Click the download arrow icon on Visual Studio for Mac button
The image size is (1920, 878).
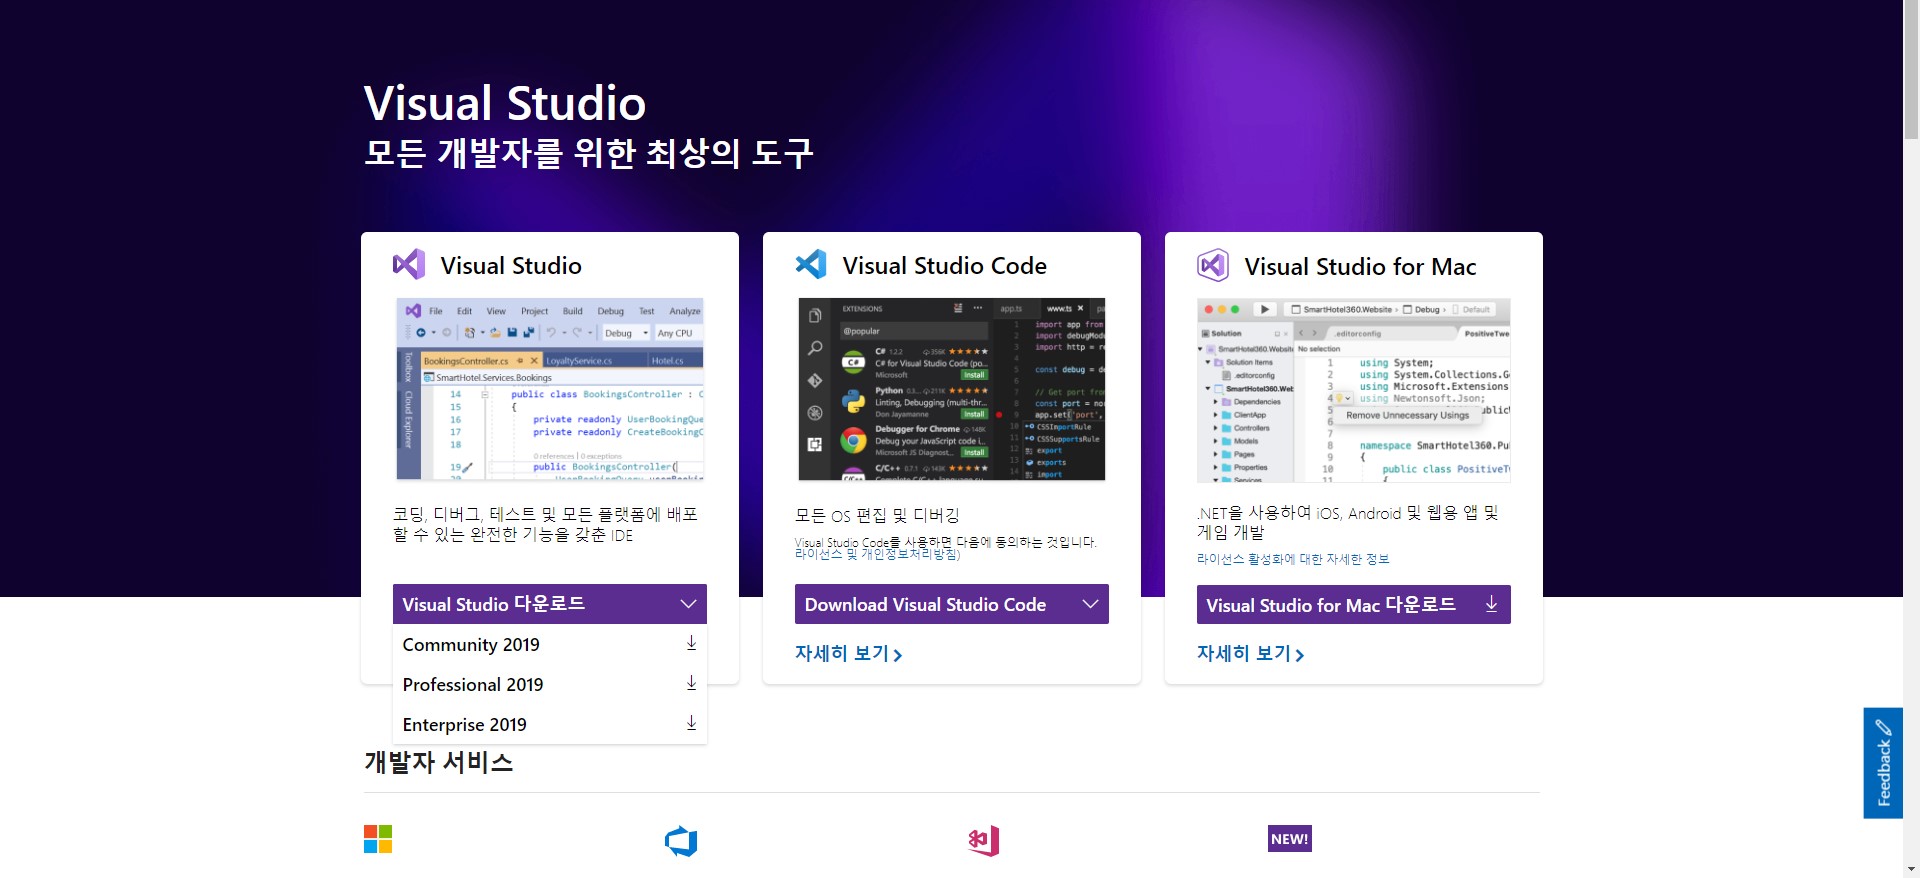coord(1491,604)
